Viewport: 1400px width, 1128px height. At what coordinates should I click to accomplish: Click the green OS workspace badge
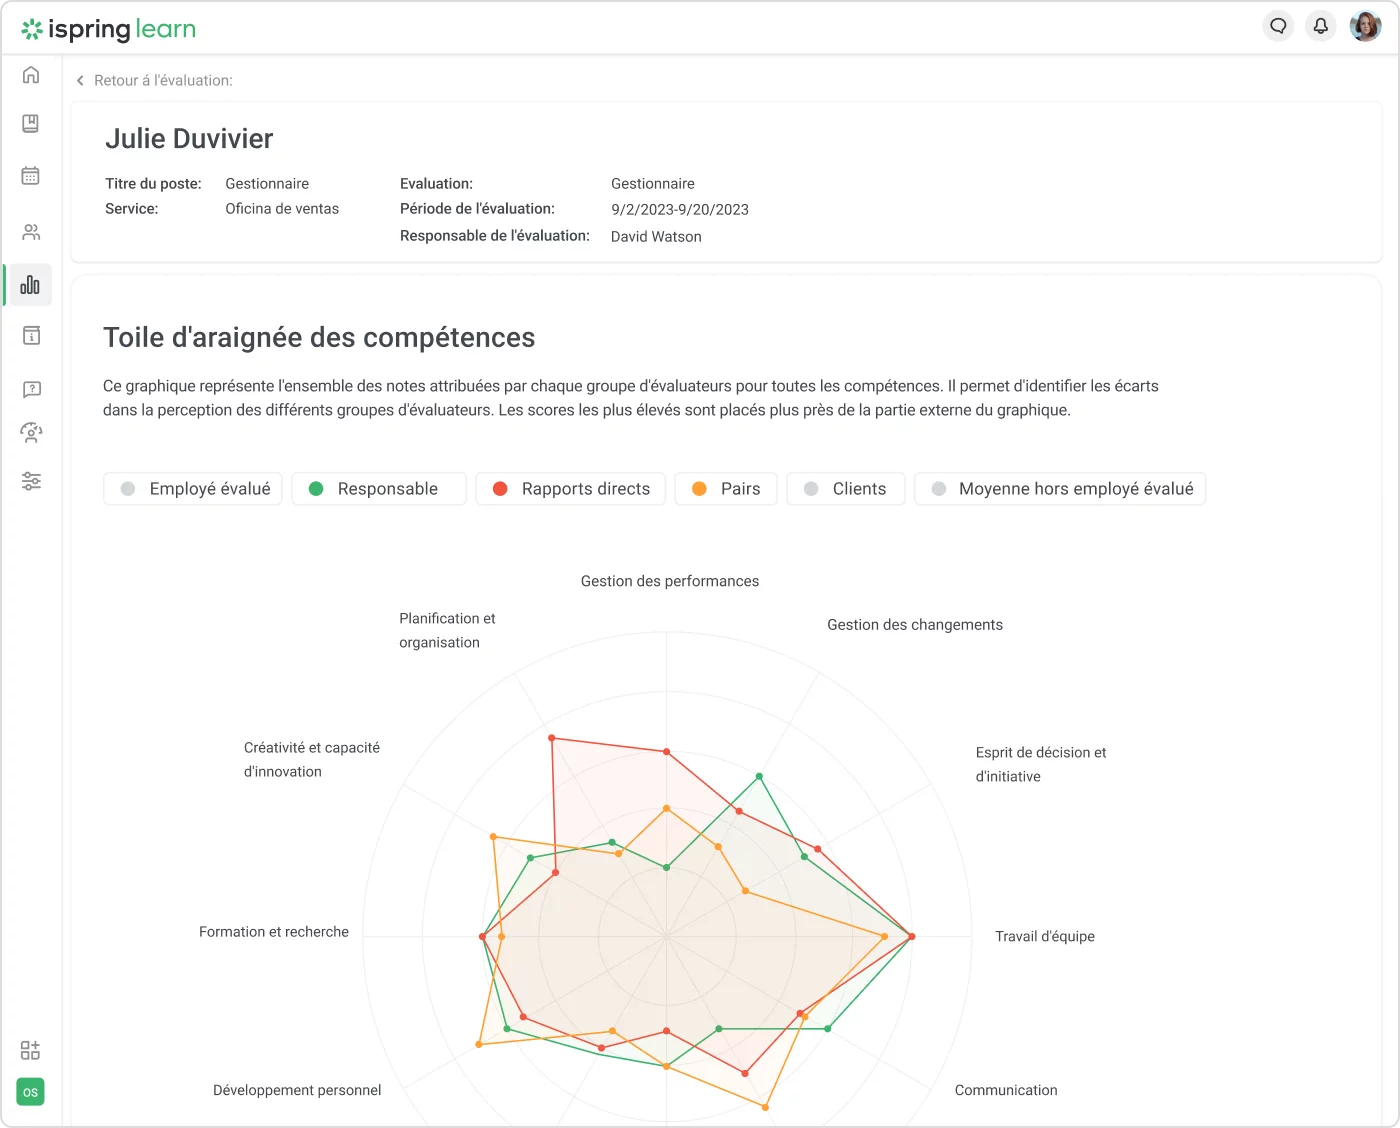tap(30, 1092)
